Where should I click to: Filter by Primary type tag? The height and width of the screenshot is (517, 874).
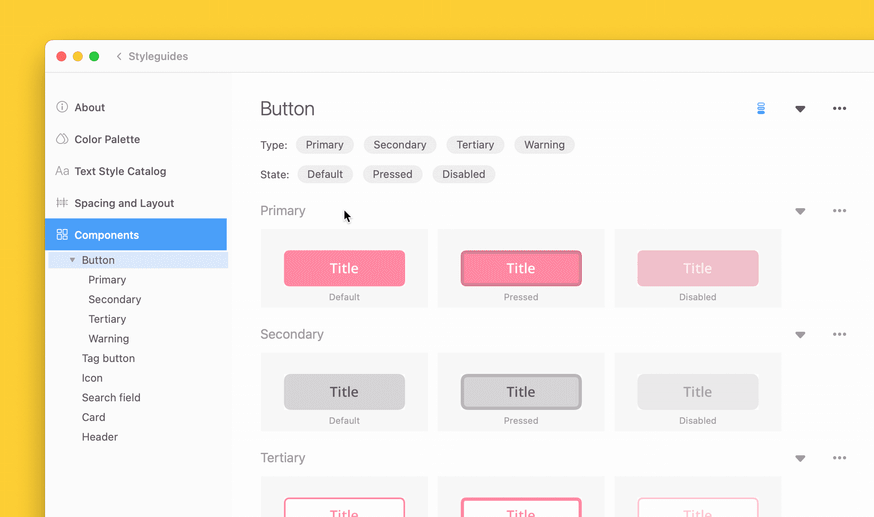[324, 145]
